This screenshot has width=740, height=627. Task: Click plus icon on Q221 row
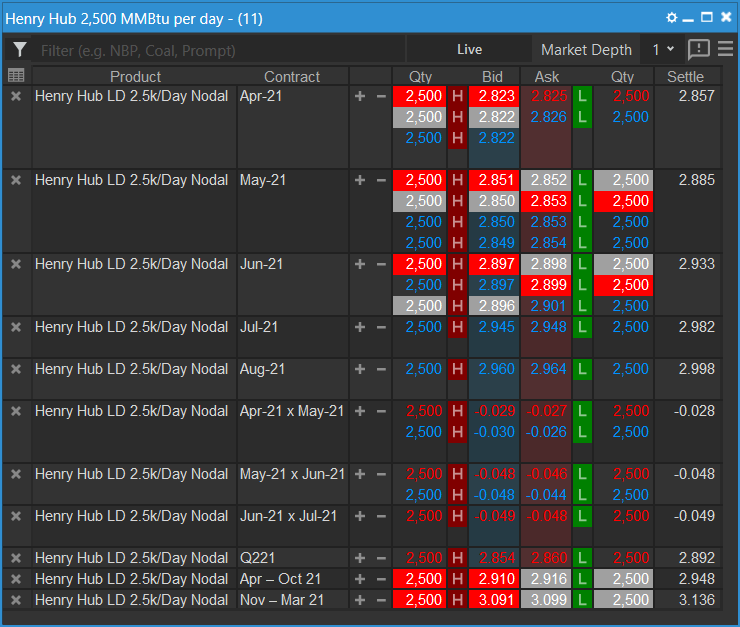[x=360, y=558]
